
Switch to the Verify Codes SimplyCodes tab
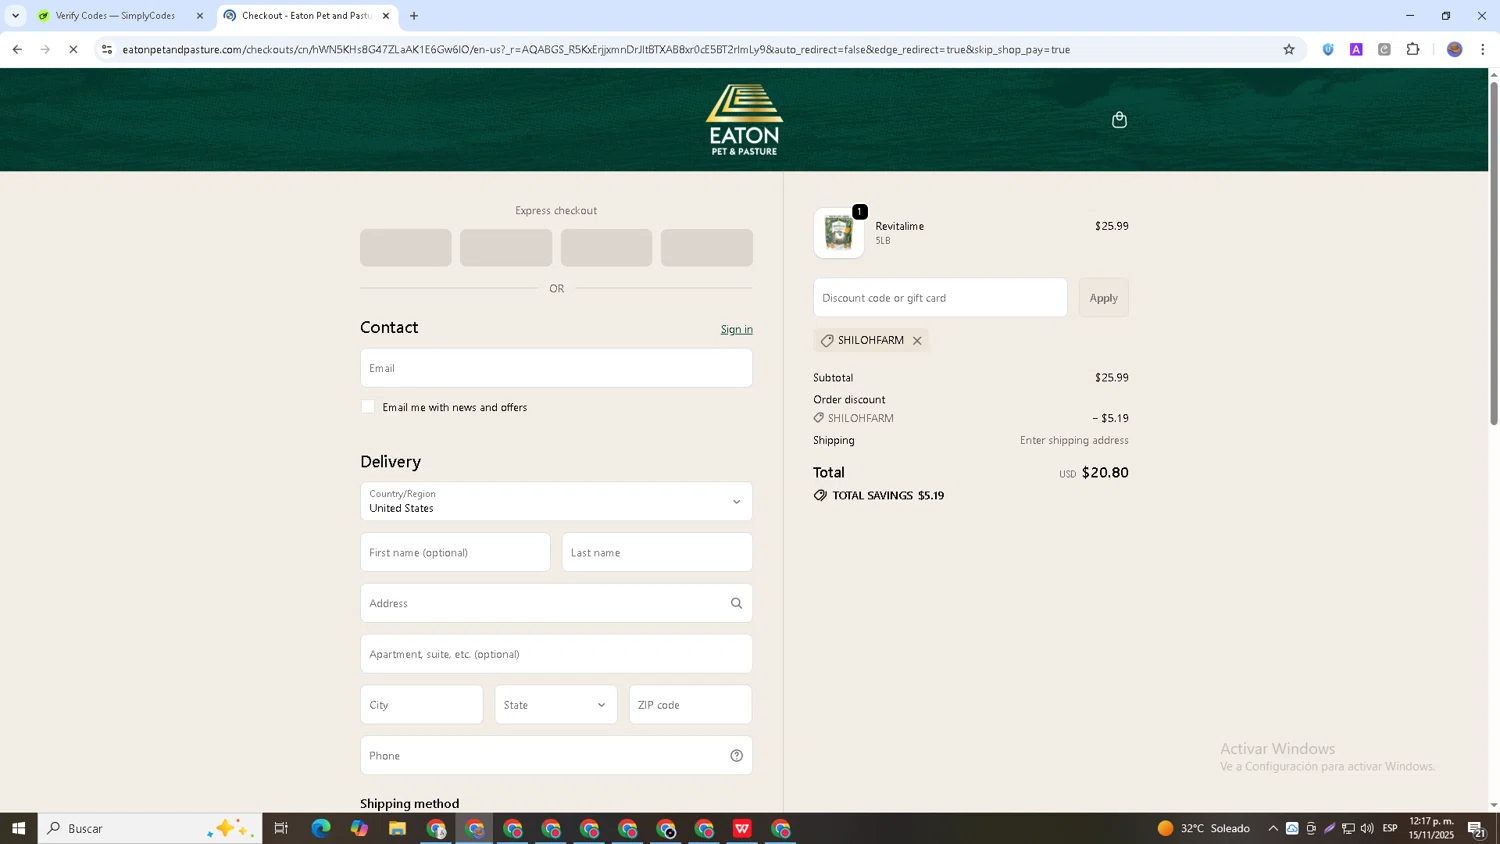pos(115,16)
